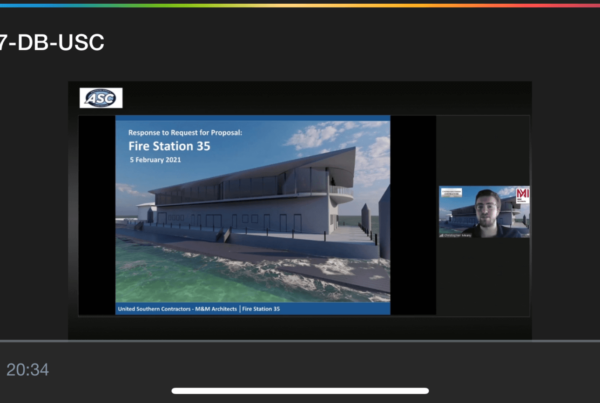Click the green water area of the slide
This screenshot has height=403, width=600.
click(180, 275)
